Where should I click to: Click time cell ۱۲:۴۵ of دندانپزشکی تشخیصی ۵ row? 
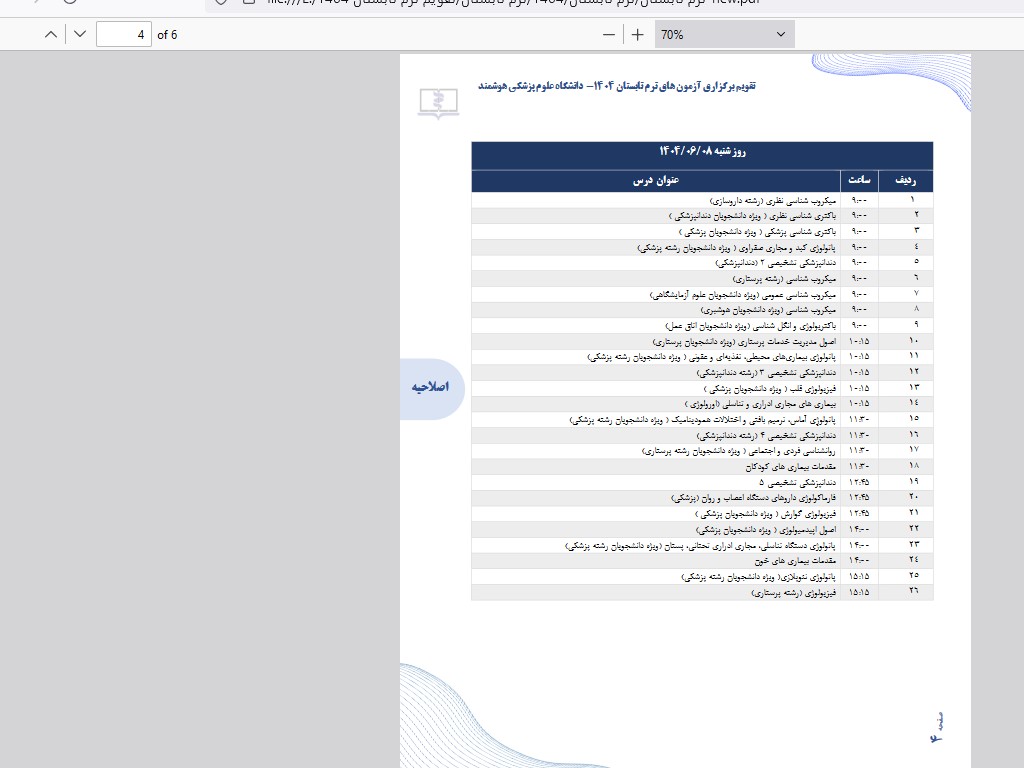coord(859,482)
